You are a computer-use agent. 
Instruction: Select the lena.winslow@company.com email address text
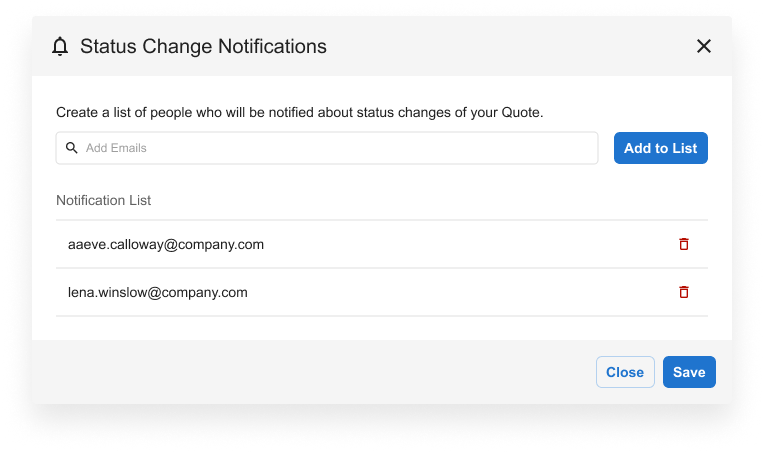[158, 292]
